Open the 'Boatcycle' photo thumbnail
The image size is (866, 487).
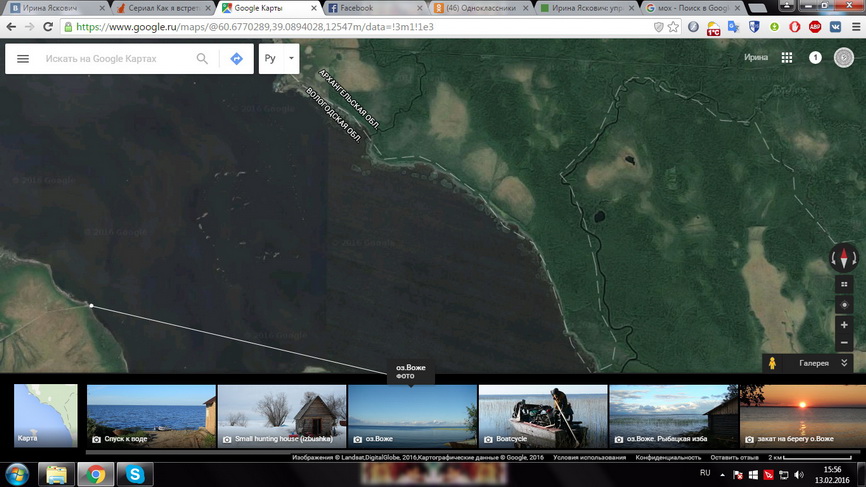coord(543,416)
